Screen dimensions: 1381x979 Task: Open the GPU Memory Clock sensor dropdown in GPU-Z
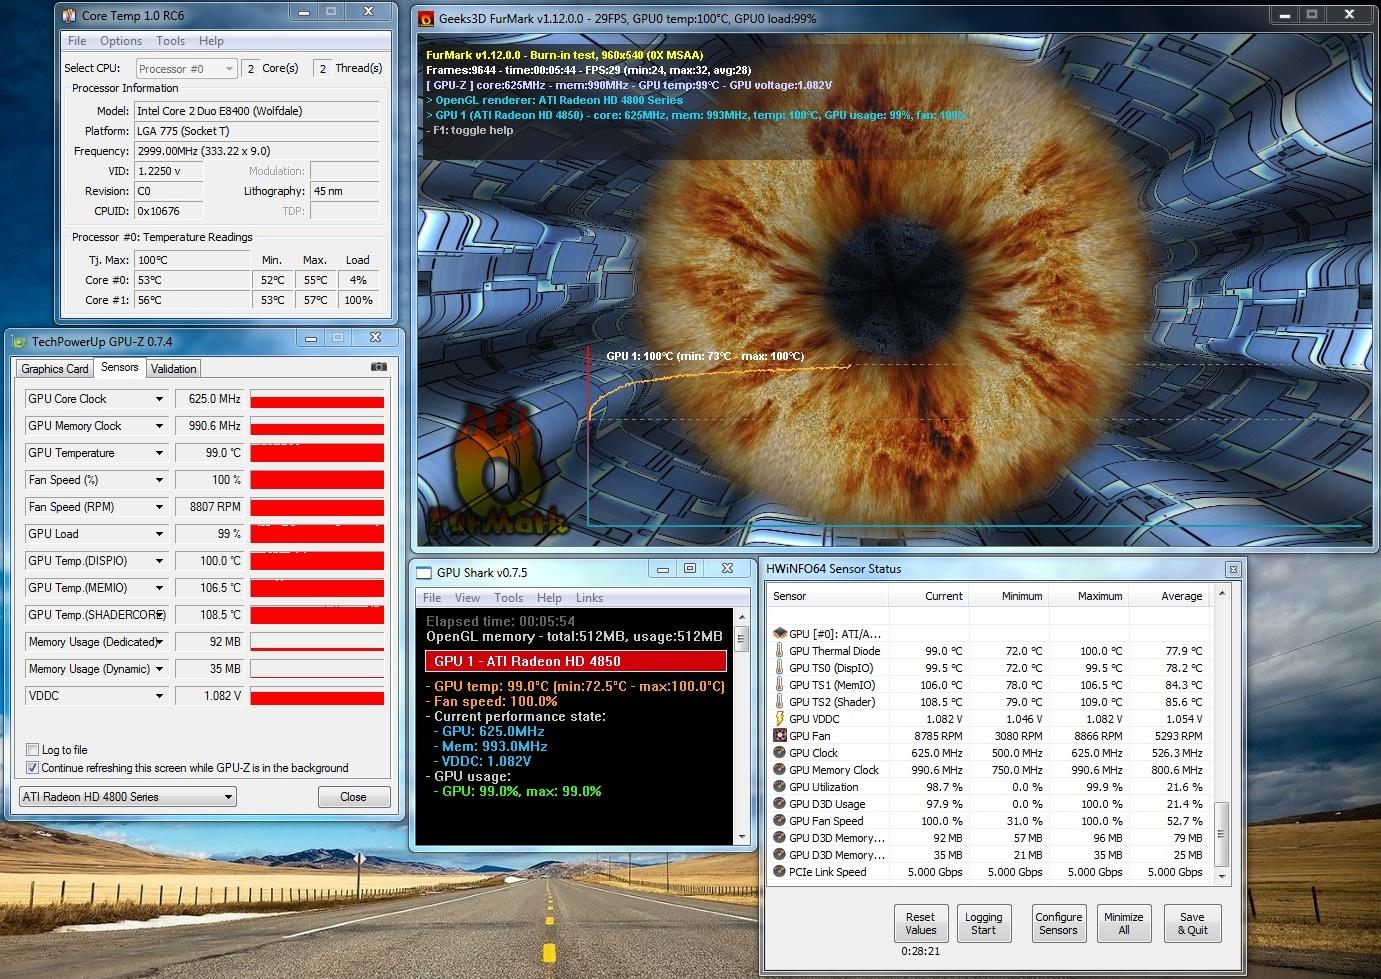click(158, 425)
